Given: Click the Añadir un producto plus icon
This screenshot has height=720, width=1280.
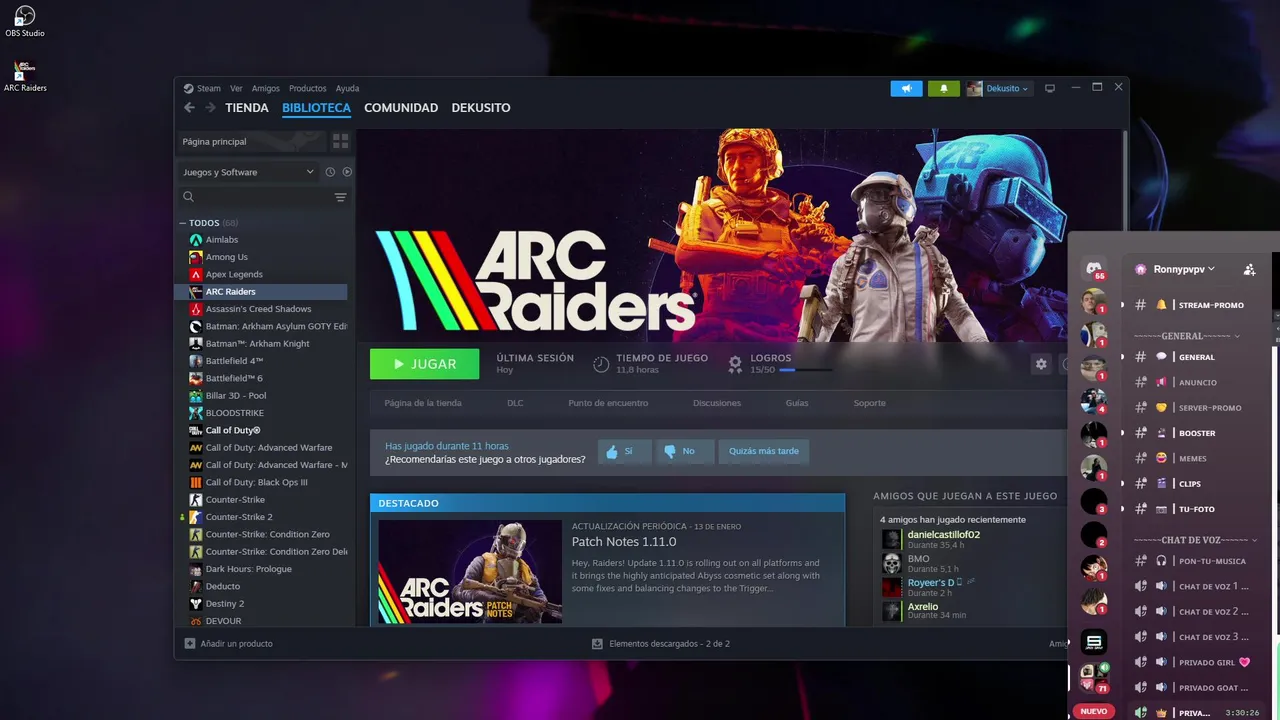Looking at the screenshot, I should pos(190,643).
